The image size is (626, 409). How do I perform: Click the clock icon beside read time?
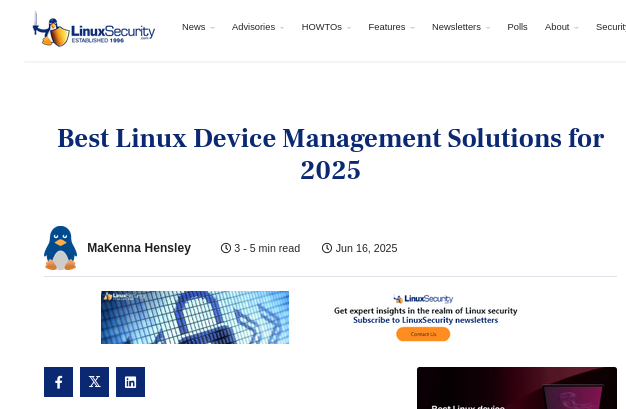point(226,248)
